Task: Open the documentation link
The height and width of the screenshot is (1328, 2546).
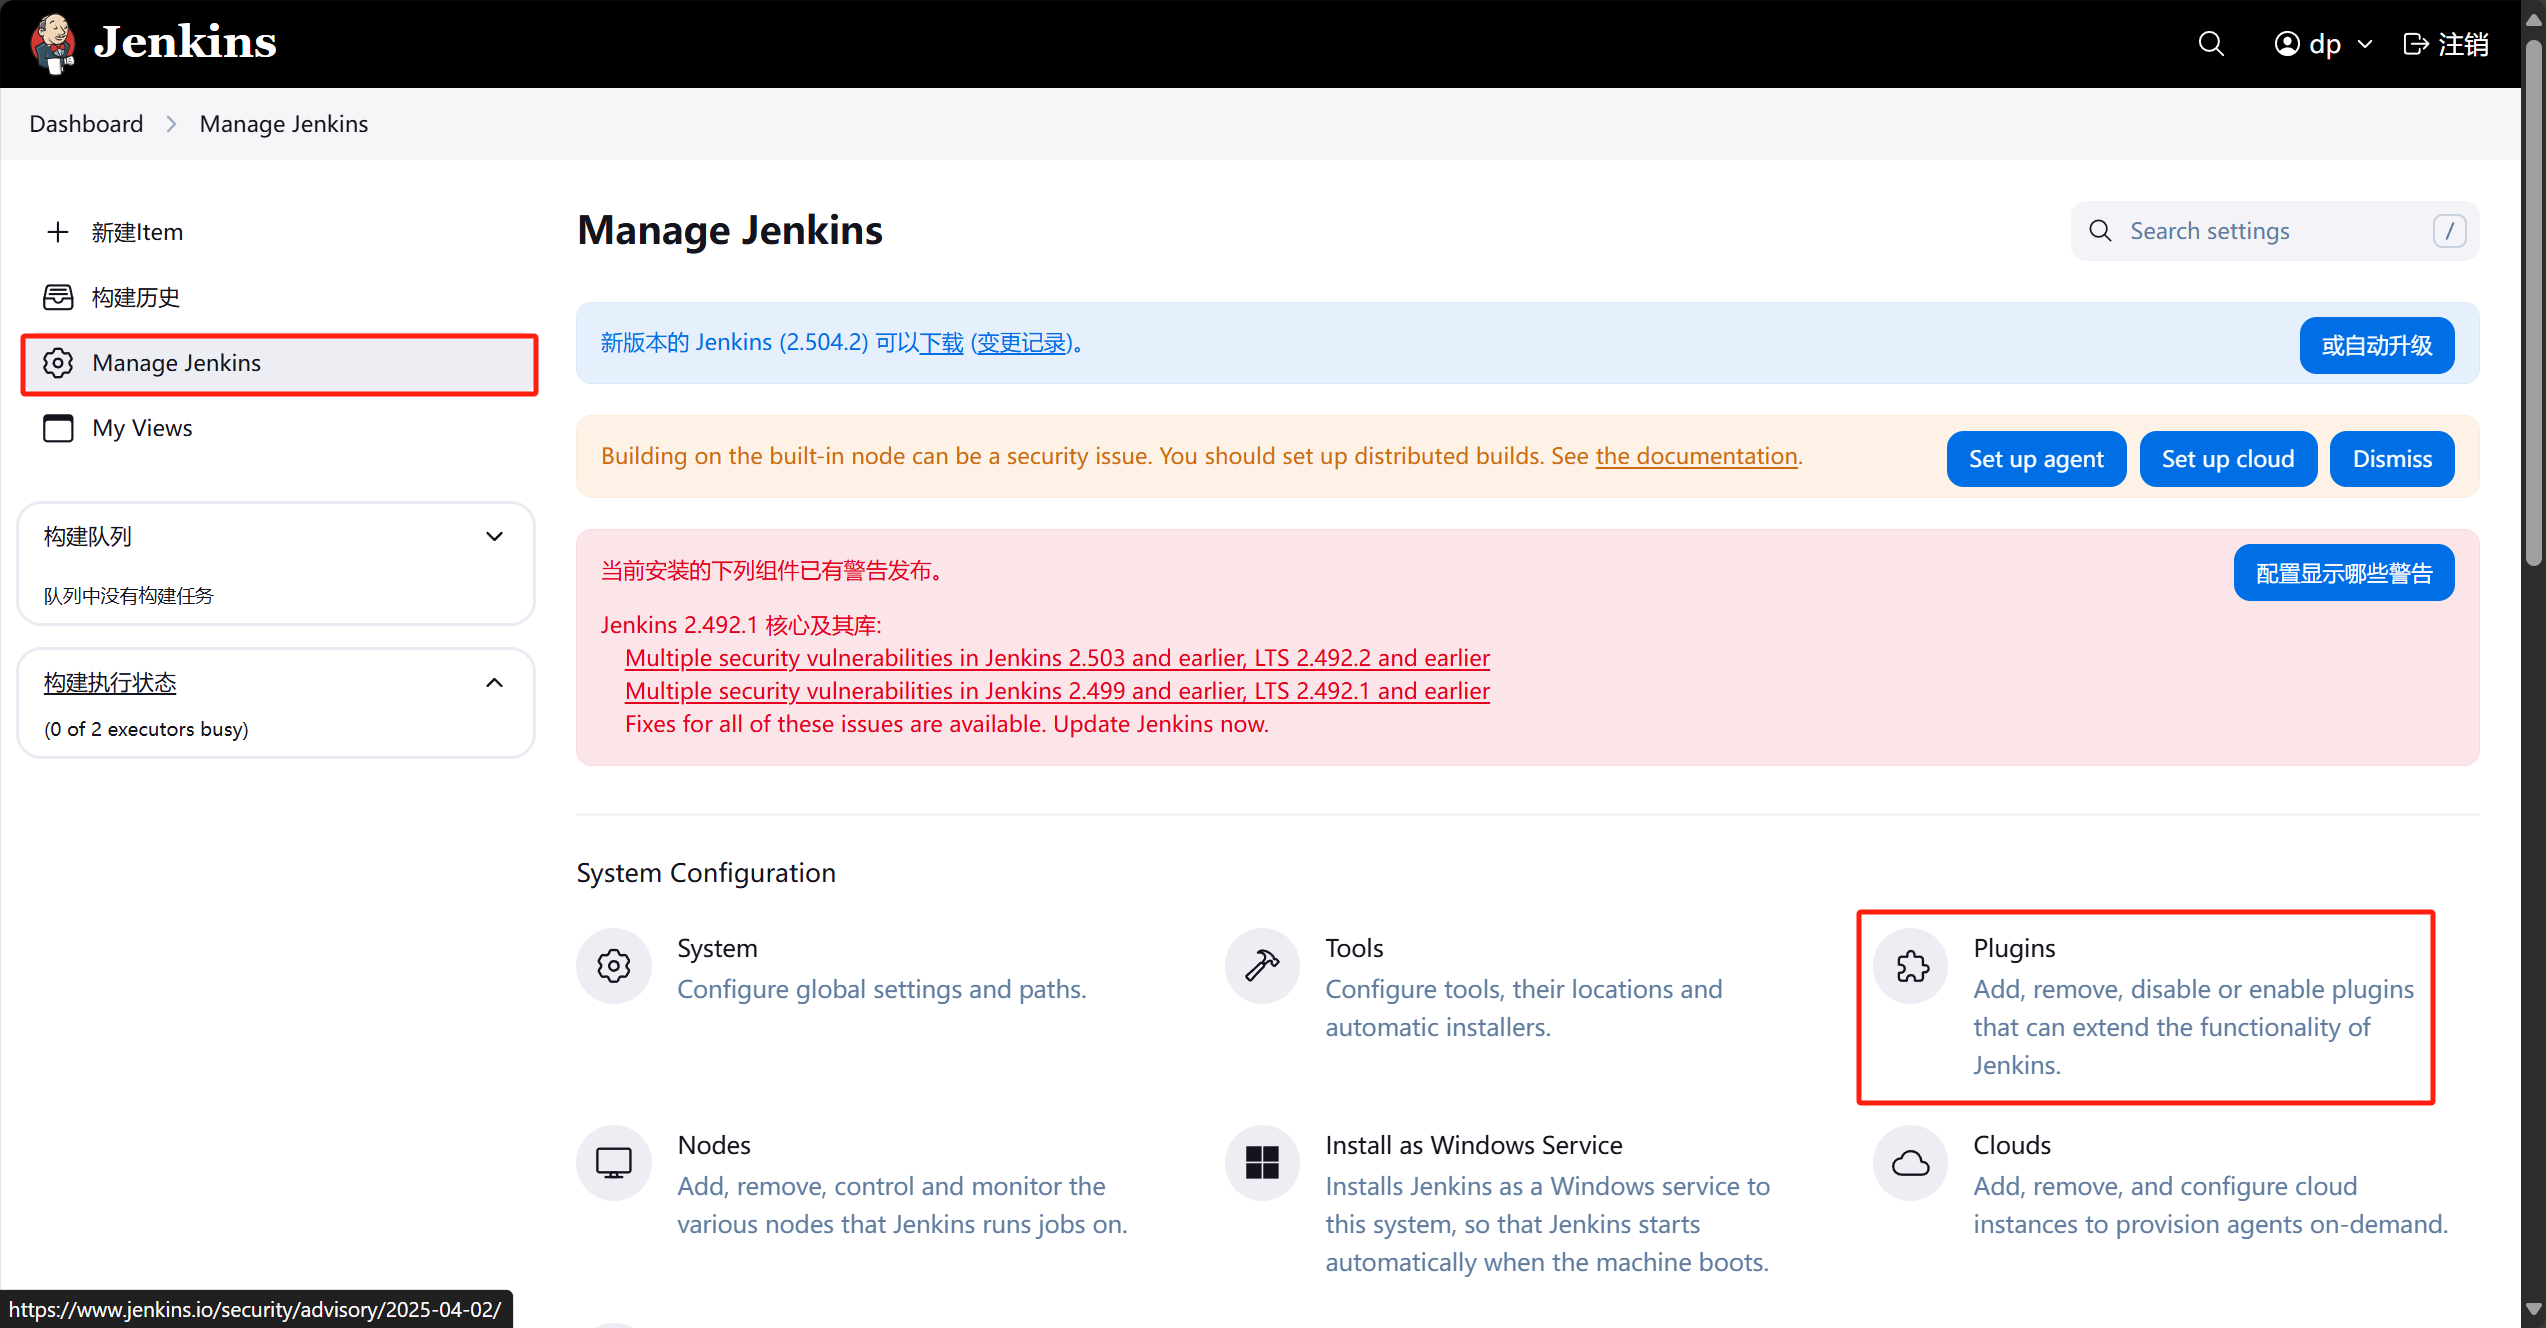Action: (x=1696, y=456)
